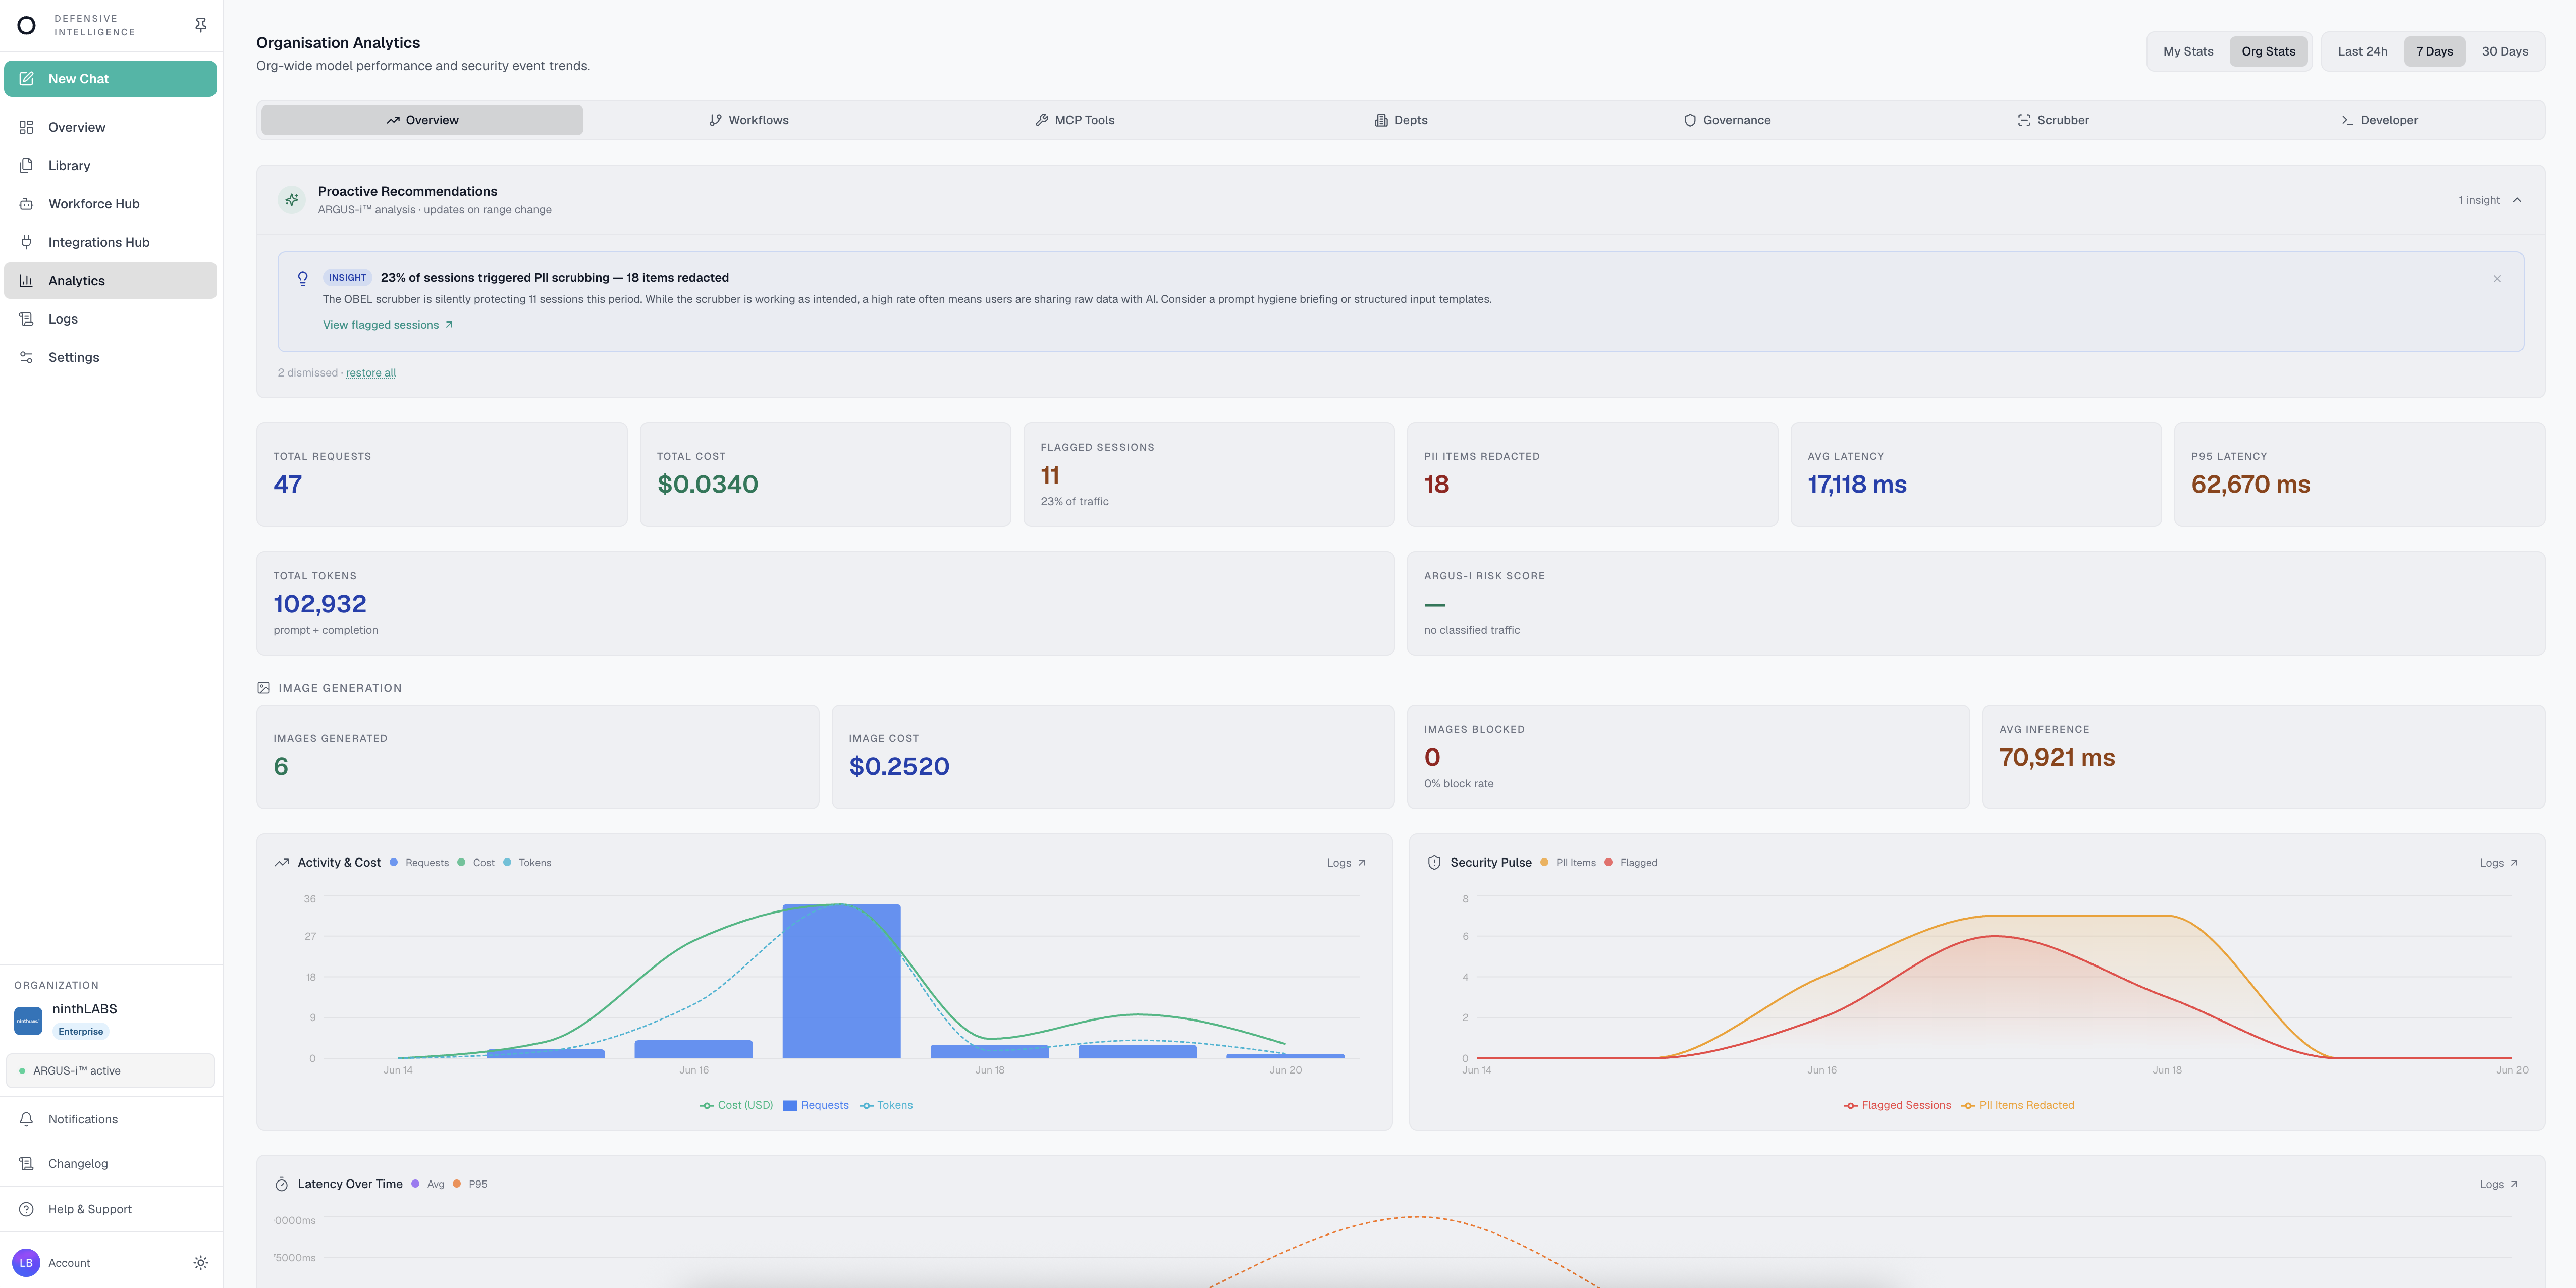Click the Defensive Intelligence logo circle
The height and width of the screenshot is (1288, 2576).
pos(27,25)
